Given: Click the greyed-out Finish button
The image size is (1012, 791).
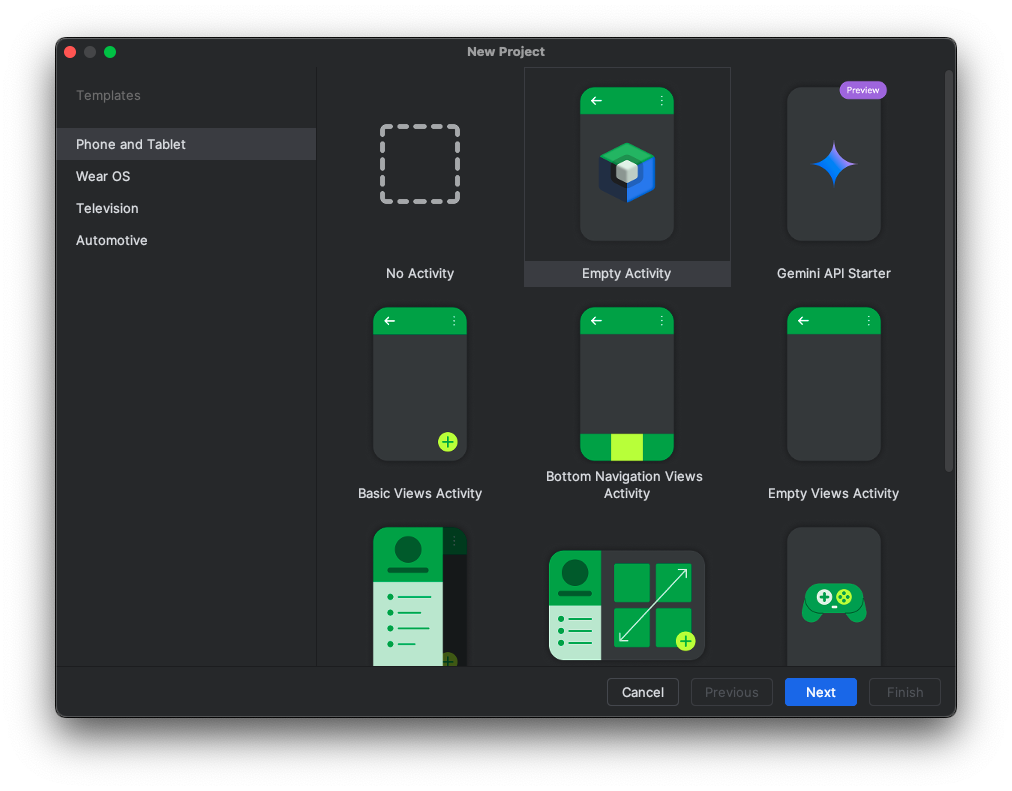Looking at the screenshot, I should (x=905, y=692).
